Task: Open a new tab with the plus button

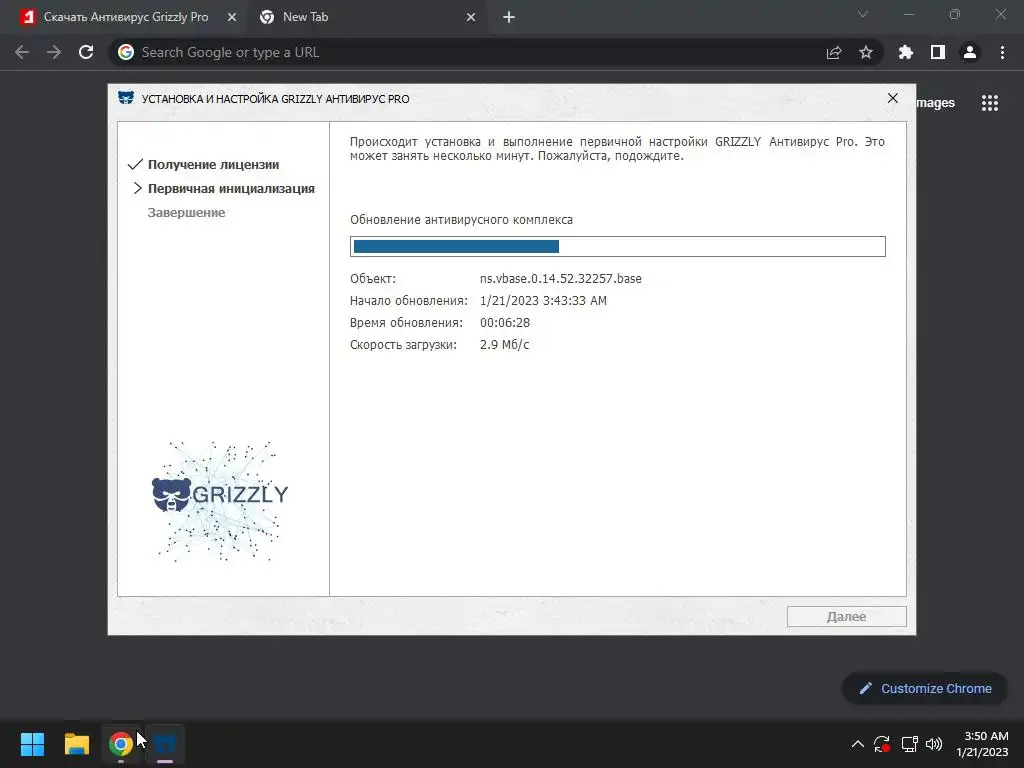Action: coord(509,17)
